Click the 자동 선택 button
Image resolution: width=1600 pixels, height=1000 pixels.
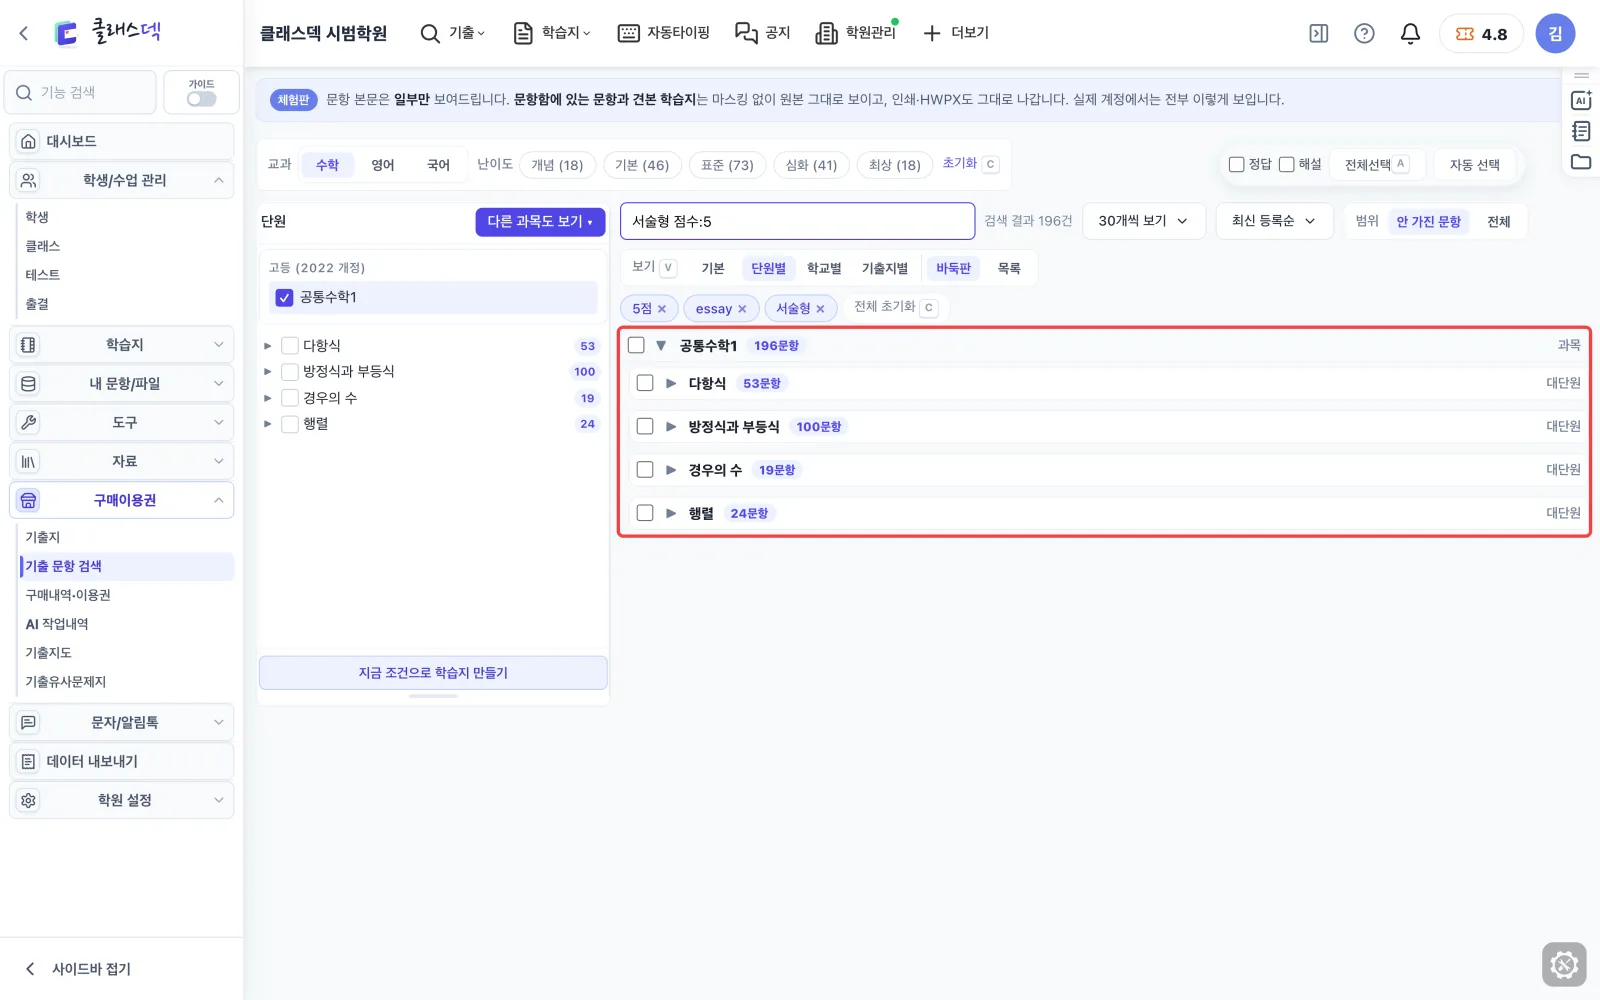(x=1474, y=165)
